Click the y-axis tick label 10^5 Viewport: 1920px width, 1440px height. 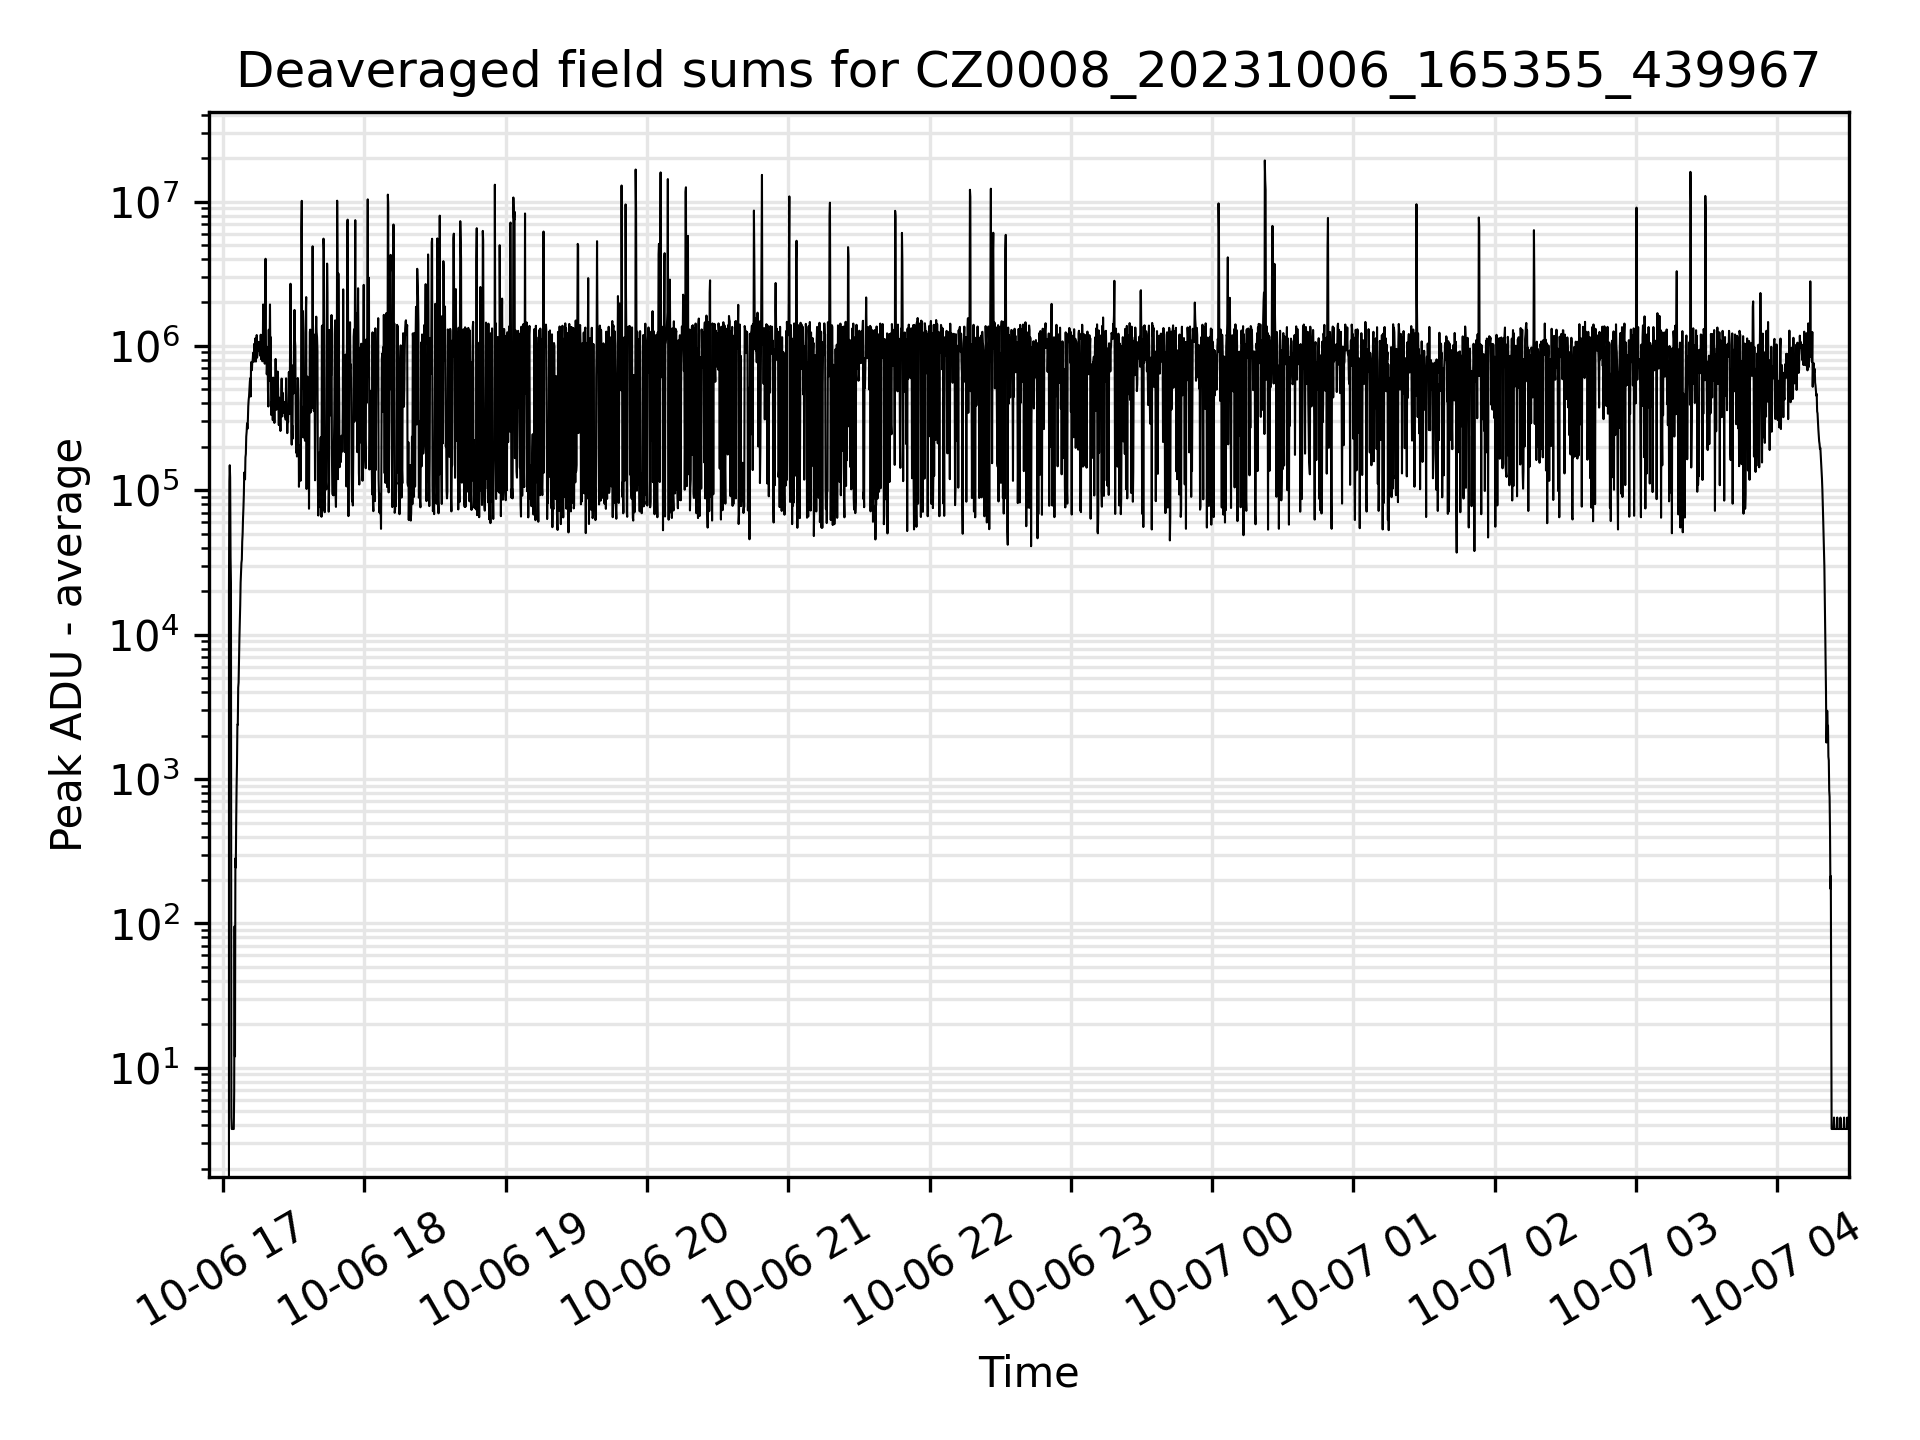coord(146,491)
